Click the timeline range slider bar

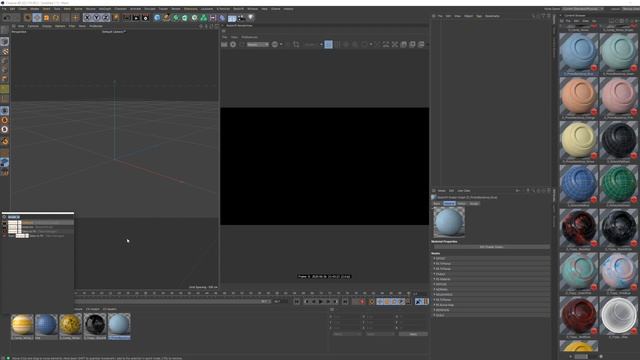172,302
